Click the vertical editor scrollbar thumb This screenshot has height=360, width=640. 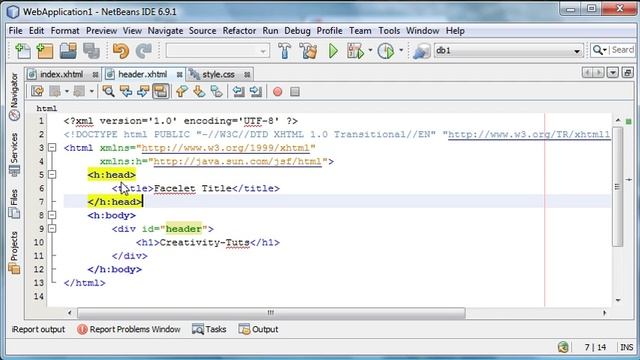618,187
